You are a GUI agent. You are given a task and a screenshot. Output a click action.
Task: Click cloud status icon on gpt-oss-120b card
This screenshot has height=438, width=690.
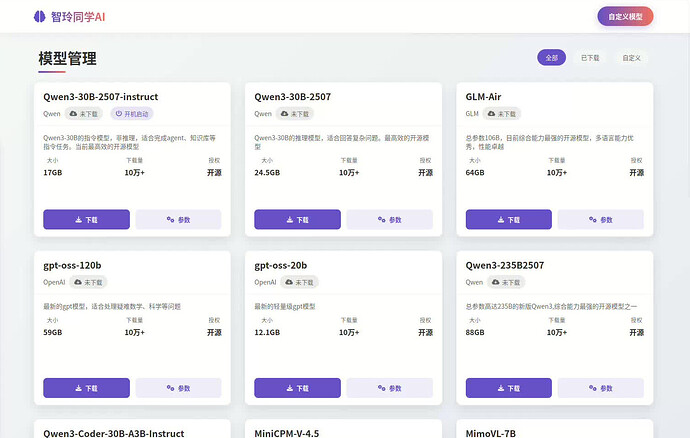(78, 282)
